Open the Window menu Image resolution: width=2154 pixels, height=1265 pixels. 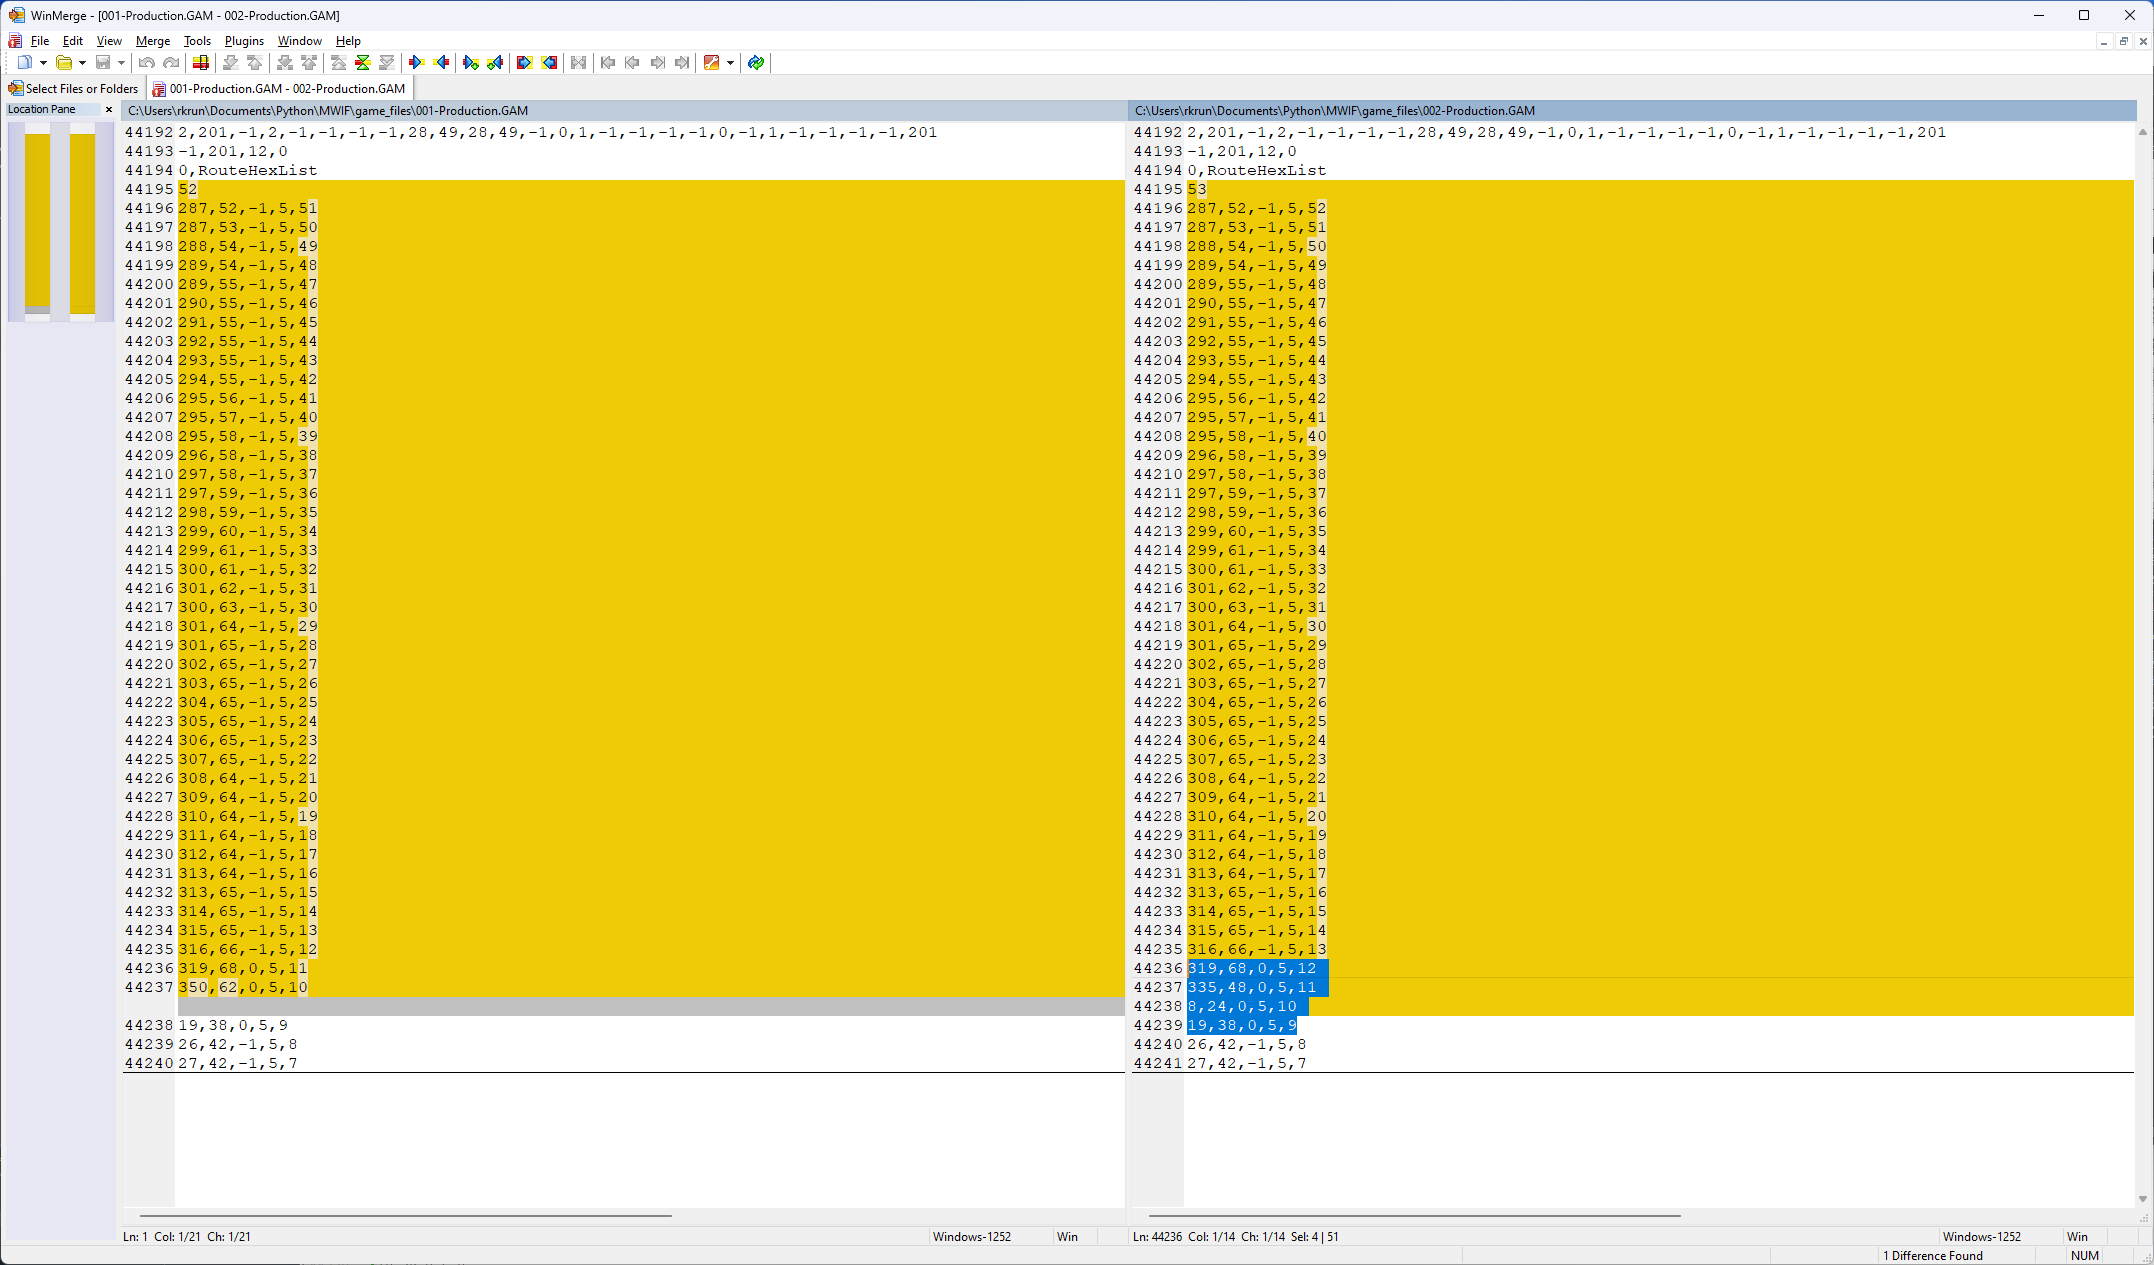(299, 41)
